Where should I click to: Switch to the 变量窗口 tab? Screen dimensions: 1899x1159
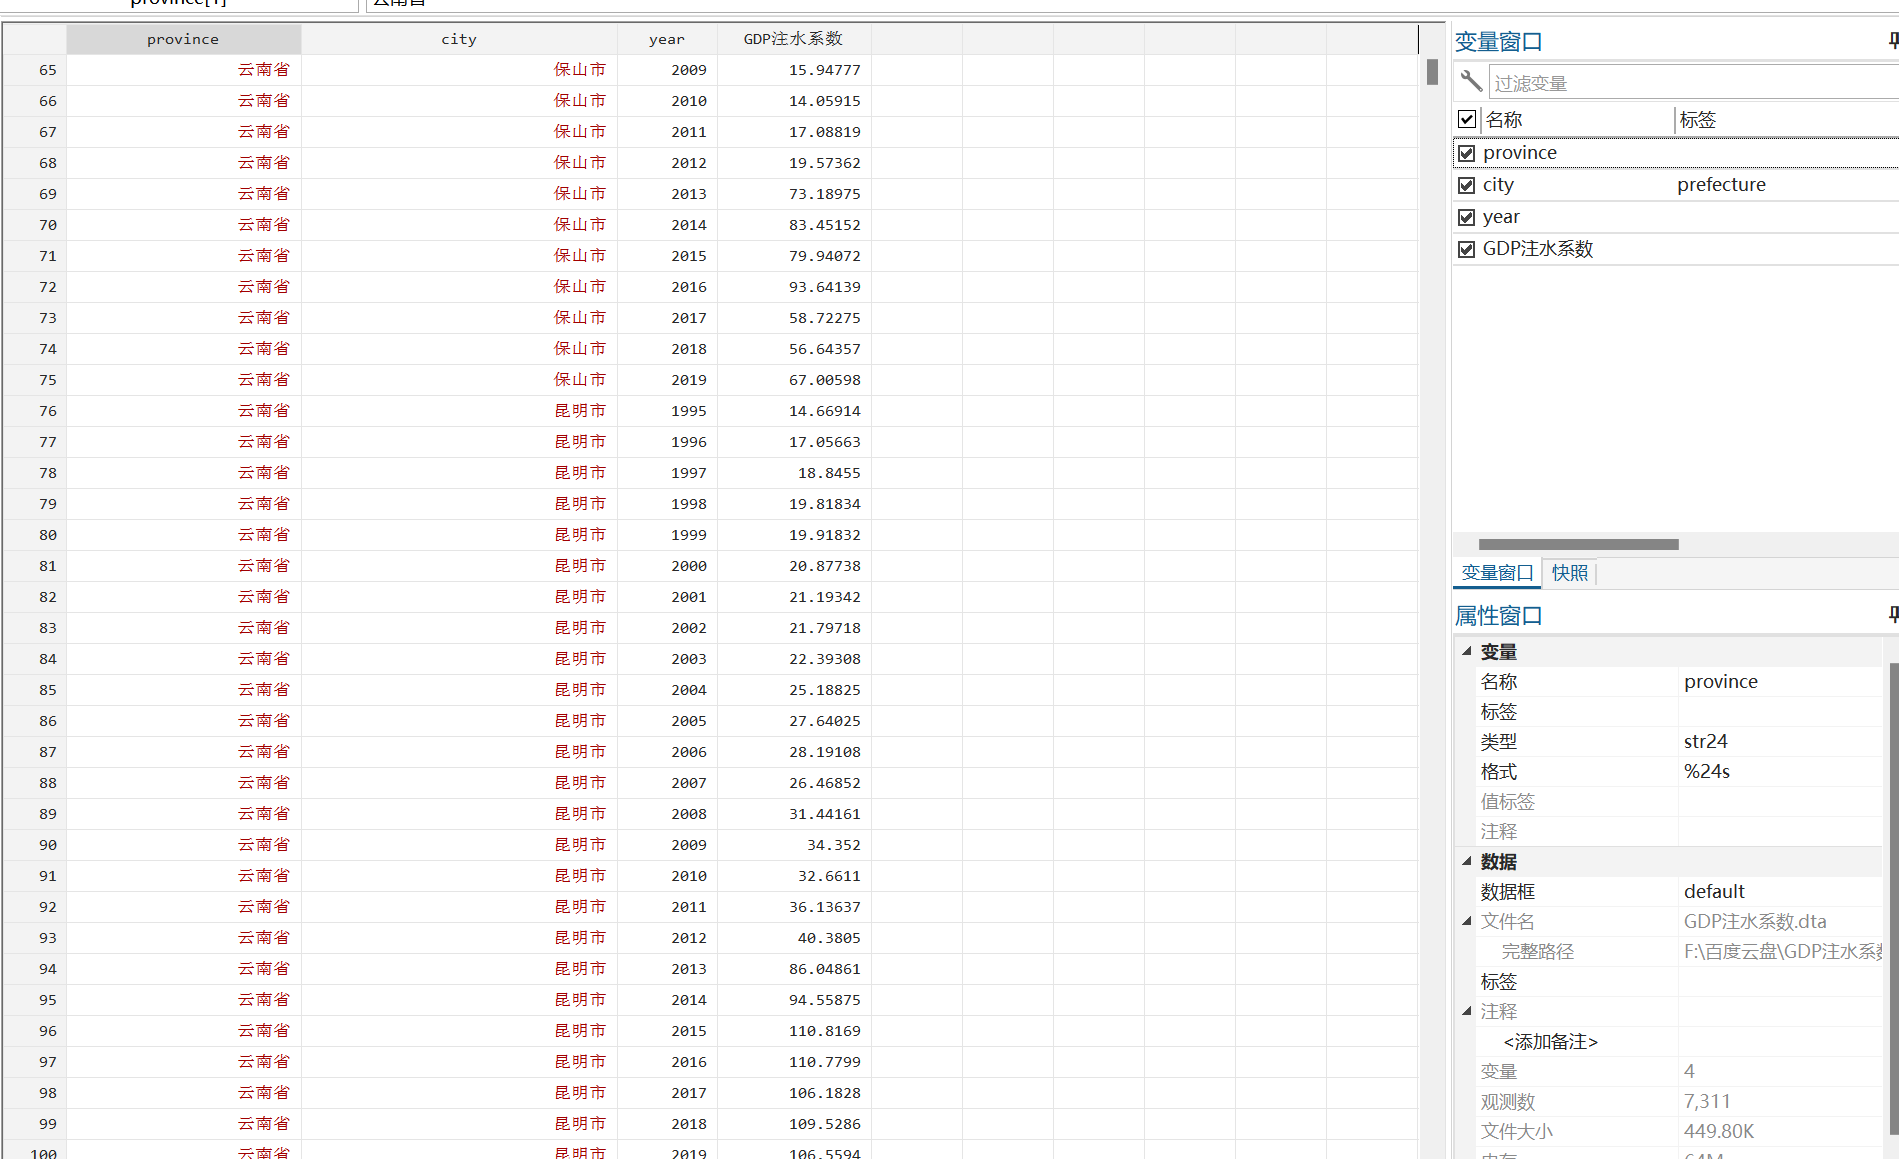point(1497,573)
